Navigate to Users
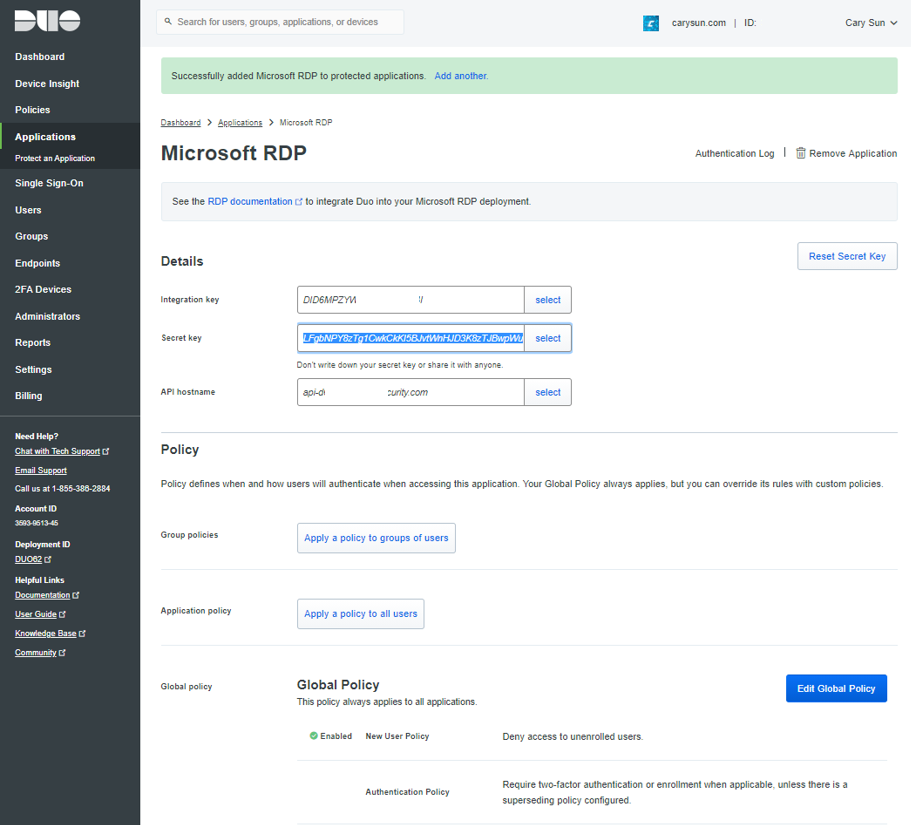The height and width of the screenshot is (825, 911). pyautogui.click(x=28, y=210)
